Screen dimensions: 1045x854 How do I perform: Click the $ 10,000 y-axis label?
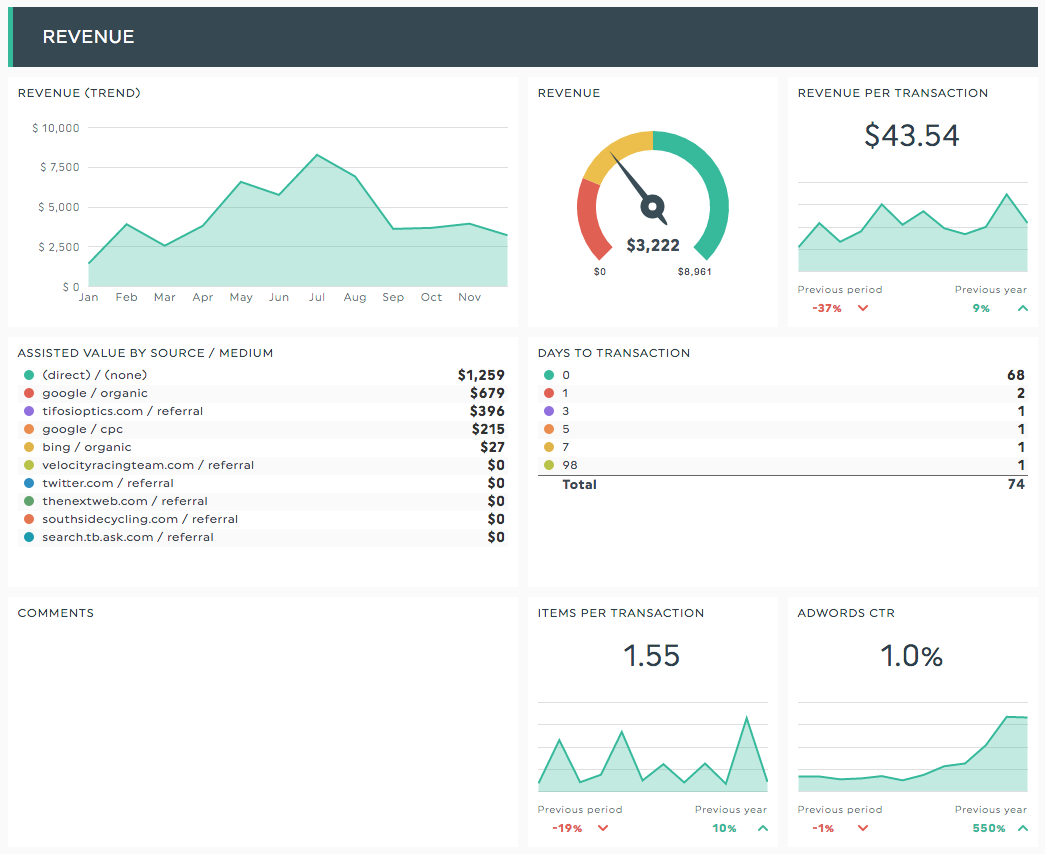56,128
